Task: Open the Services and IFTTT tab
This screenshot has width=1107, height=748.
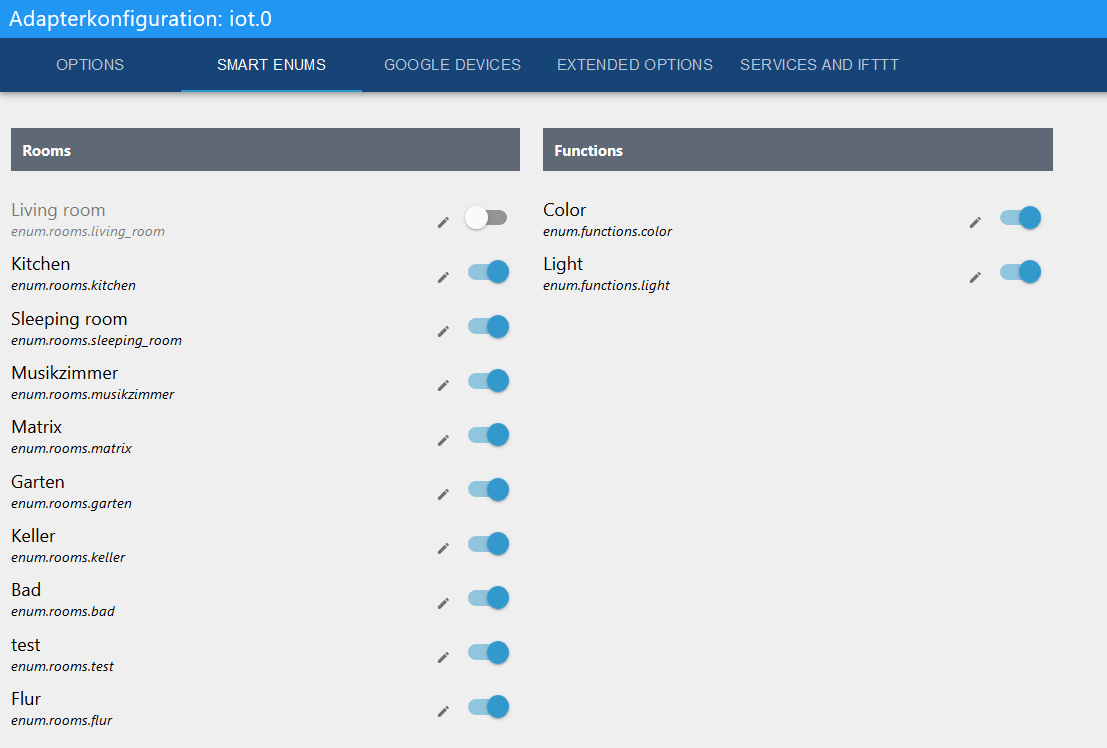Action: pos(819,65)
